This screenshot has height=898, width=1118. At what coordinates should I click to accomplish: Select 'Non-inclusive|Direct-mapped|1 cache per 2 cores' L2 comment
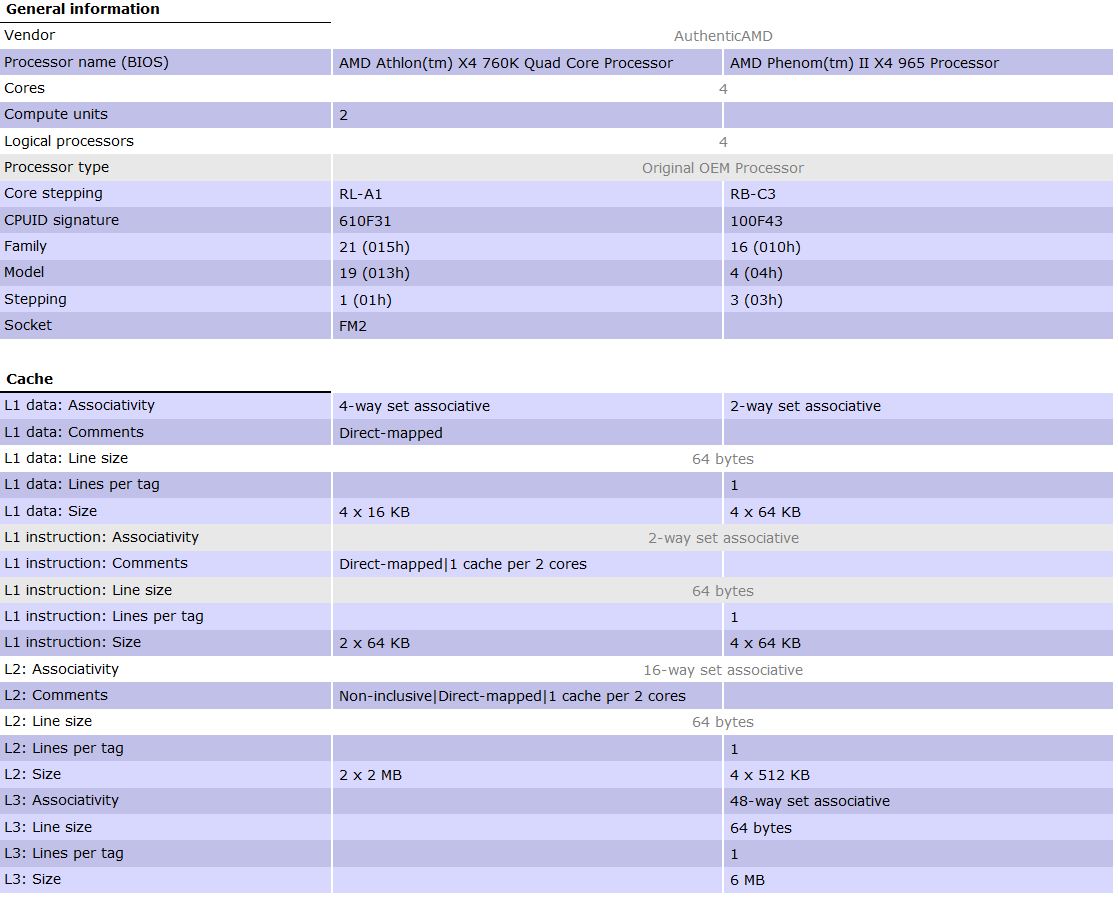(512, 696)
